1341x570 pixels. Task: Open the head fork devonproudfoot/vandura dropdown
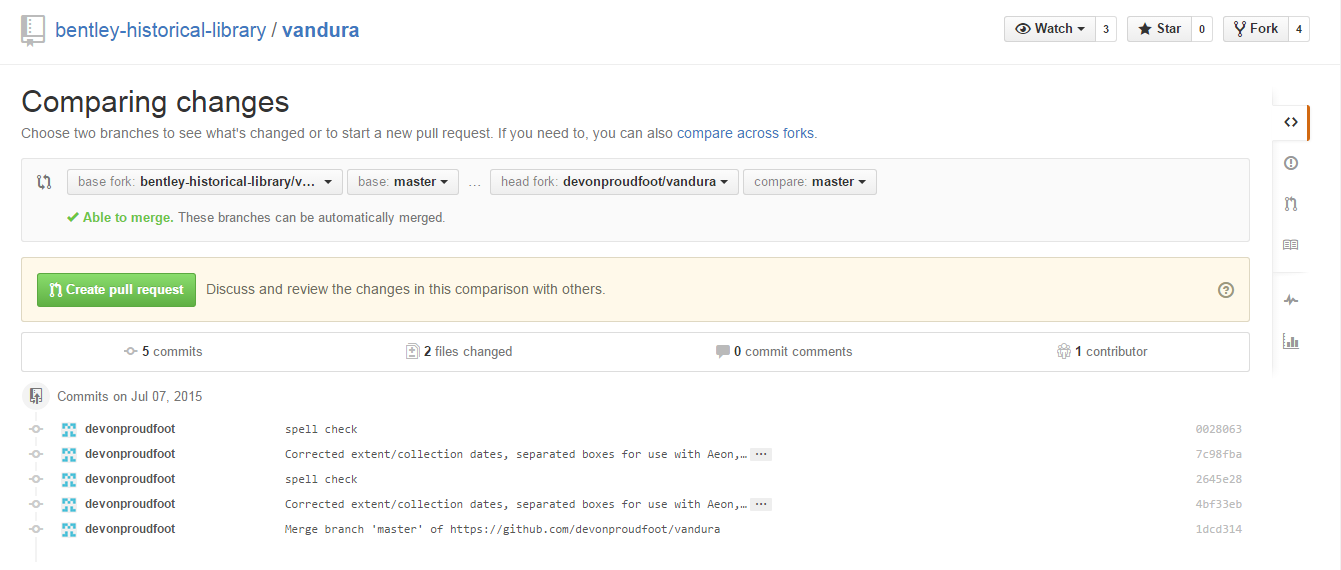click(x=614, y=182)
